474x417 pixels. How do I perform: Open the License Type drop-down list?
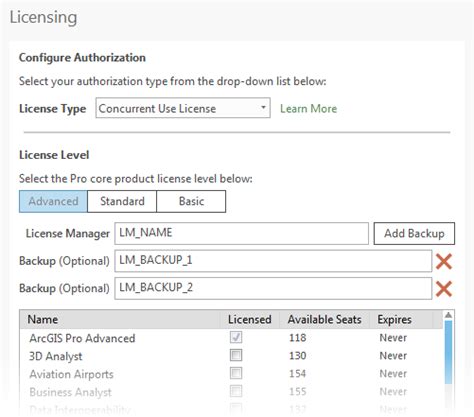point(183,108)
